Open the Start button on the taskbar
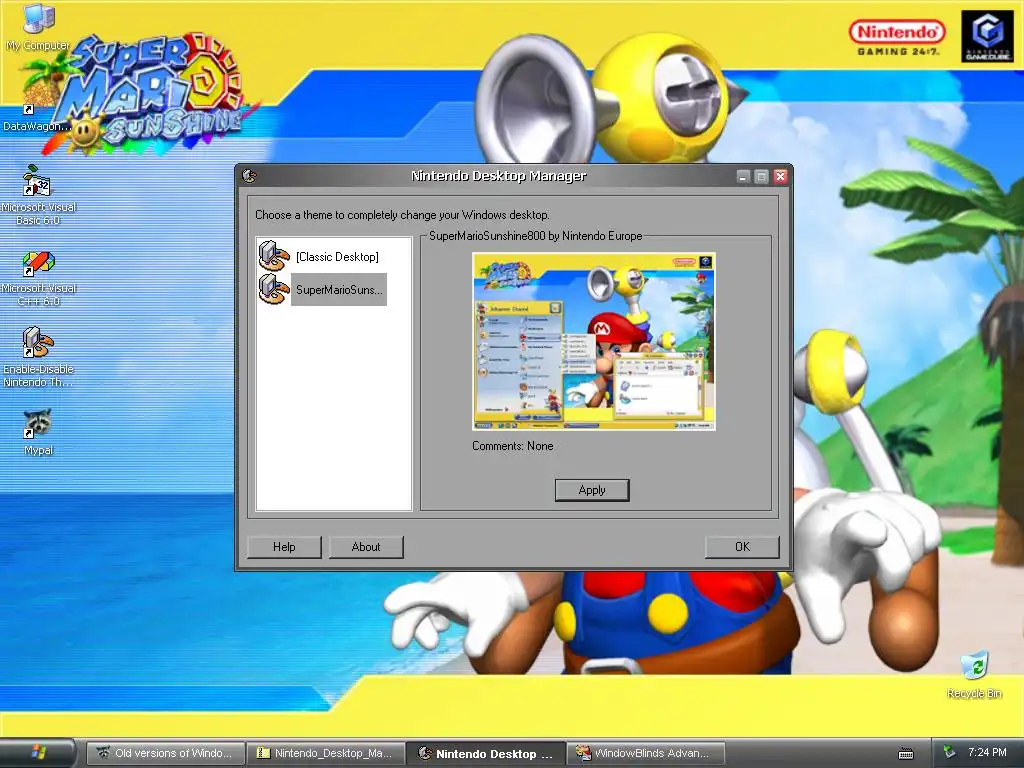 [37, 753]
